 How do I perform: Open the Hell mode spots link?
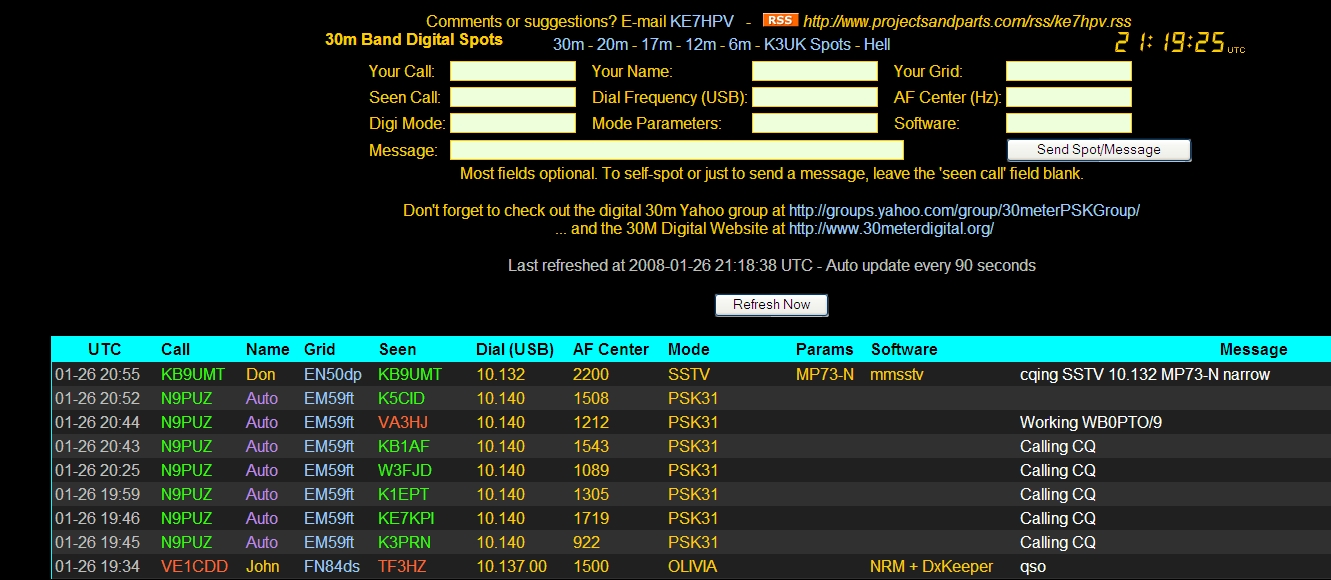coord(876,44)
